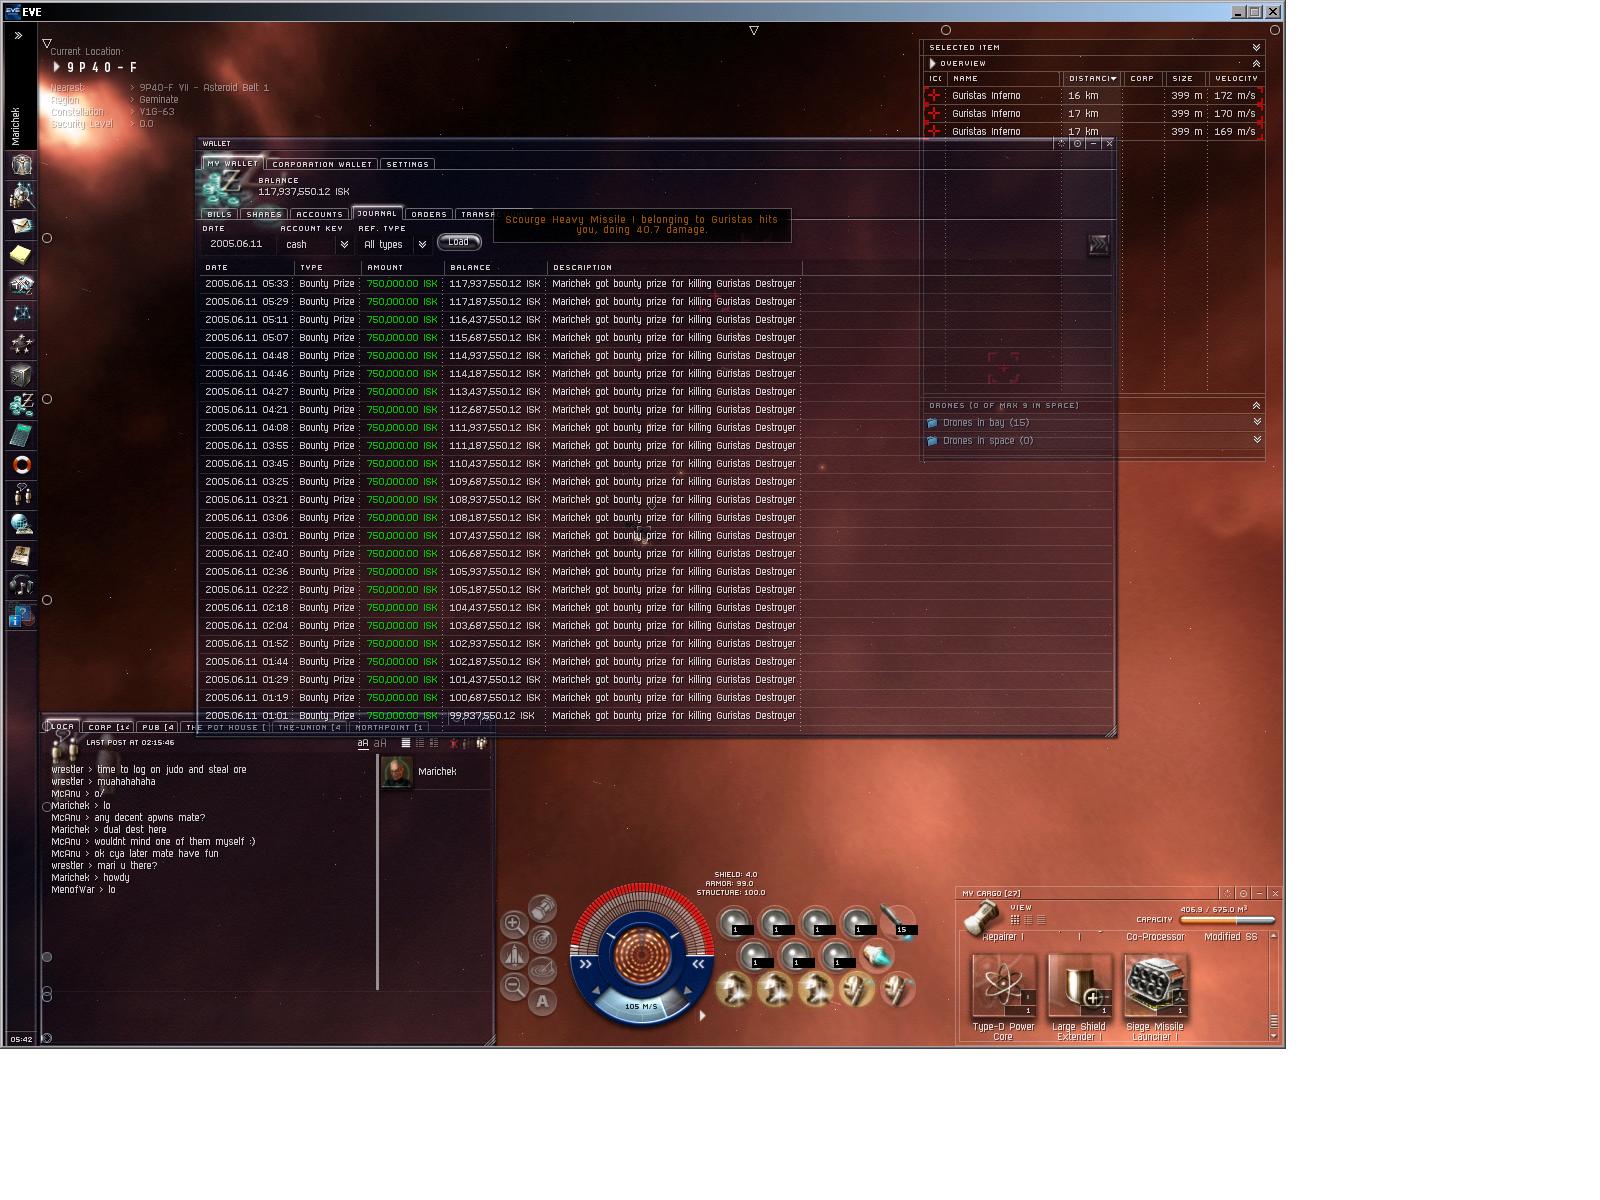Click the autopilot A button on the HUD
The width and height of the screenshot is (1600, 1200).
click(x=542, y=1001)
